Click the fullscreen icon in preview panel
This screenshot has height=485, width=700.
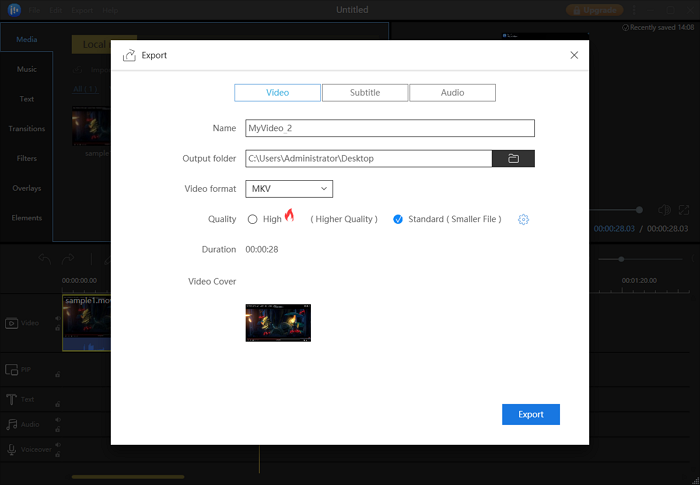click(684, 210)
